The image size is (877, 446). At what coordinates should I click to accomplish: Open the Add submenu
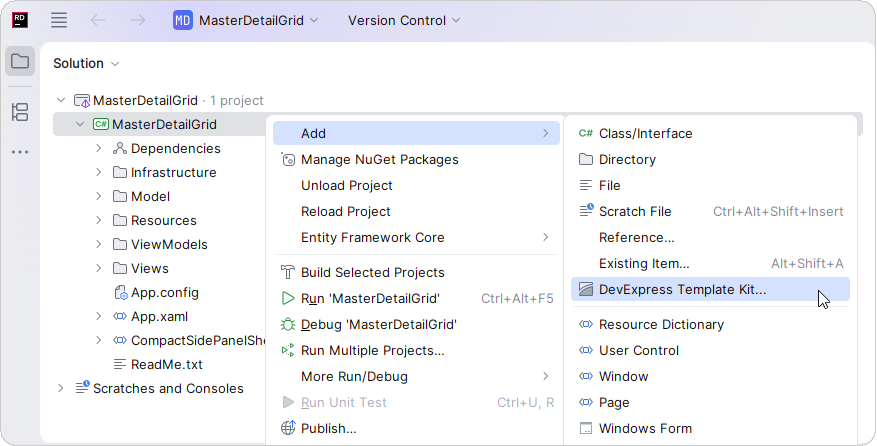coord(416,133)
